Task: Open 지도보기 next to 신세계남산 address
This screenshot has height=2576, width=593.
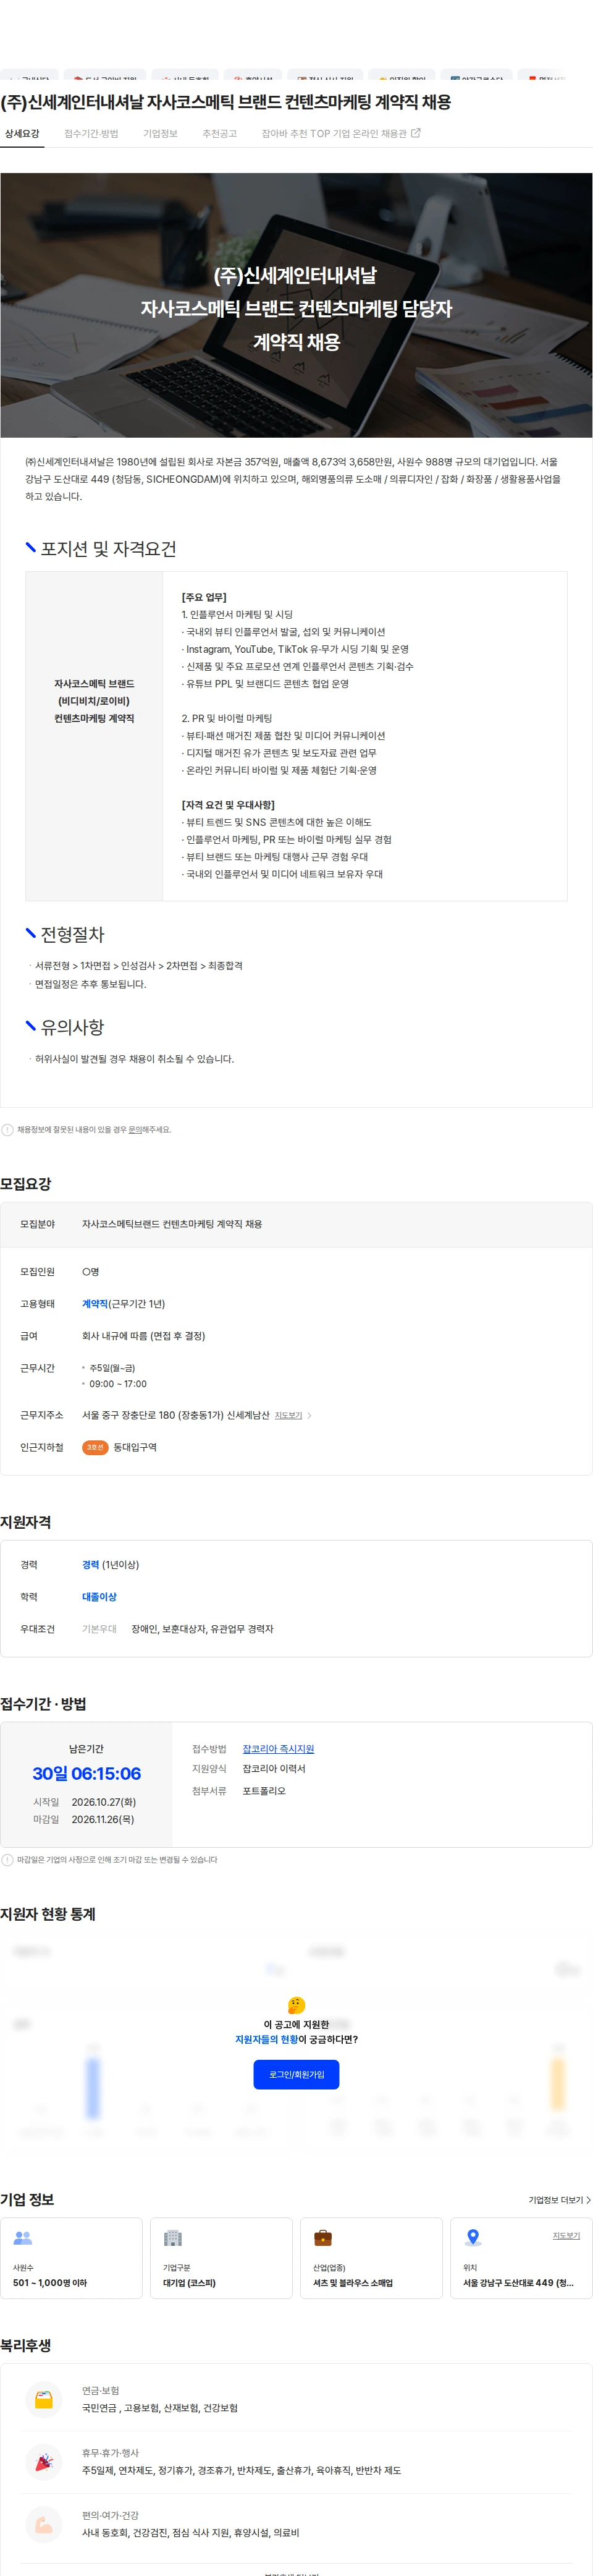Action: [x=288, y=1415]
